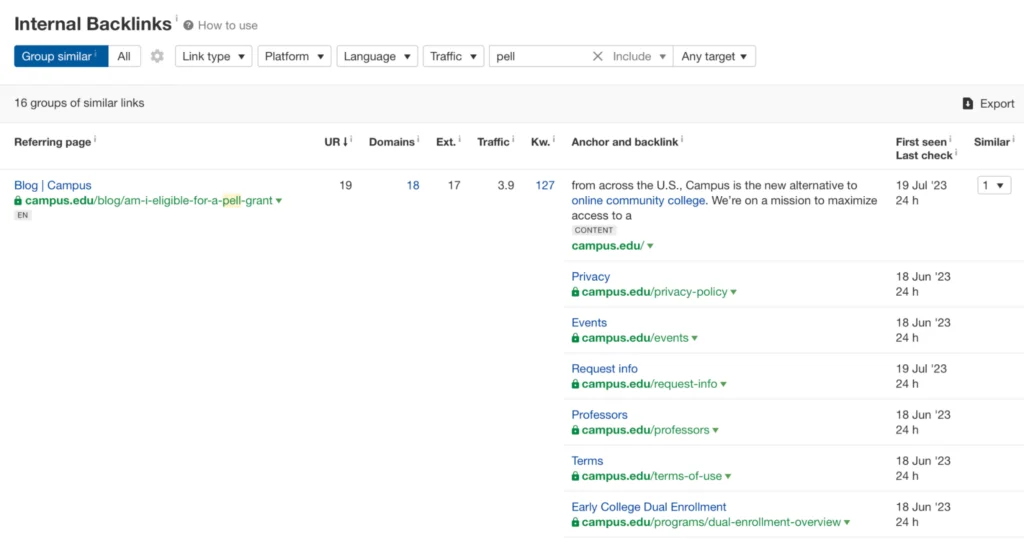Open the Traffic filter dropdown
Image resolution: width=1024 pixels, height=539 pixels.
click(x=453, y=56)
